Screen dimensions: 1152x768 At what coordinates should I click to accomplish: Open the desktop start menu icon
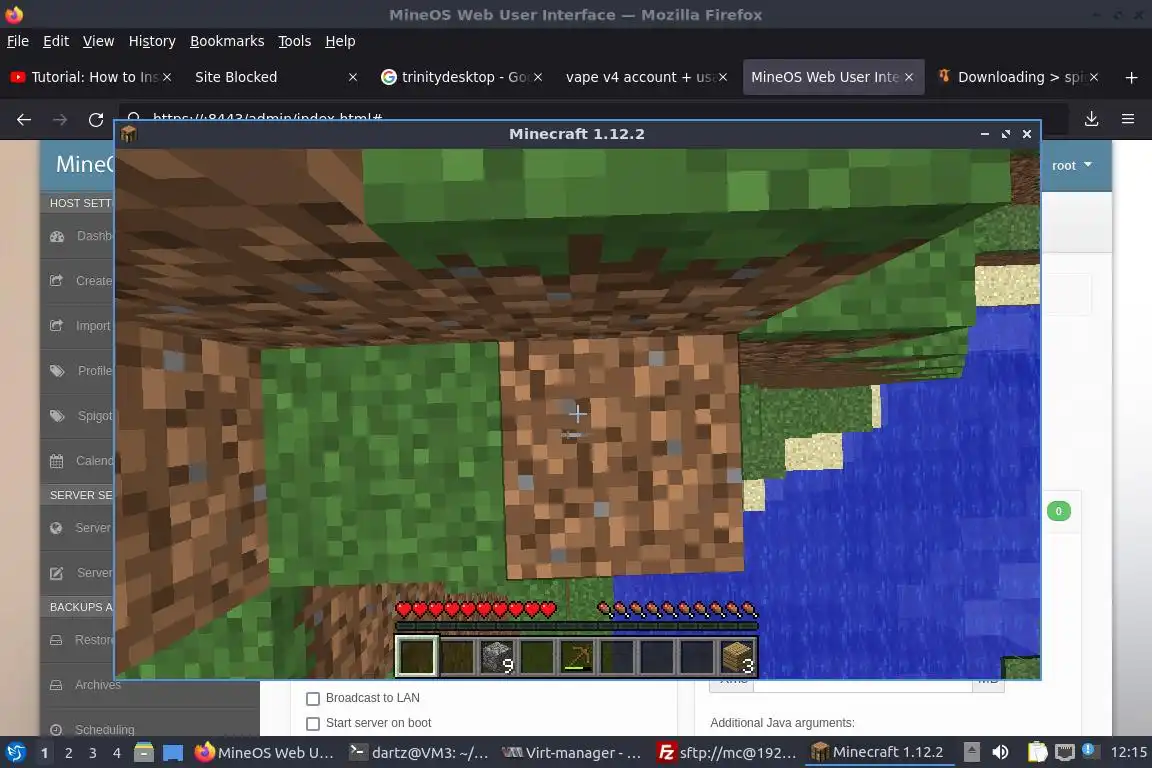(x=15, y=753)
